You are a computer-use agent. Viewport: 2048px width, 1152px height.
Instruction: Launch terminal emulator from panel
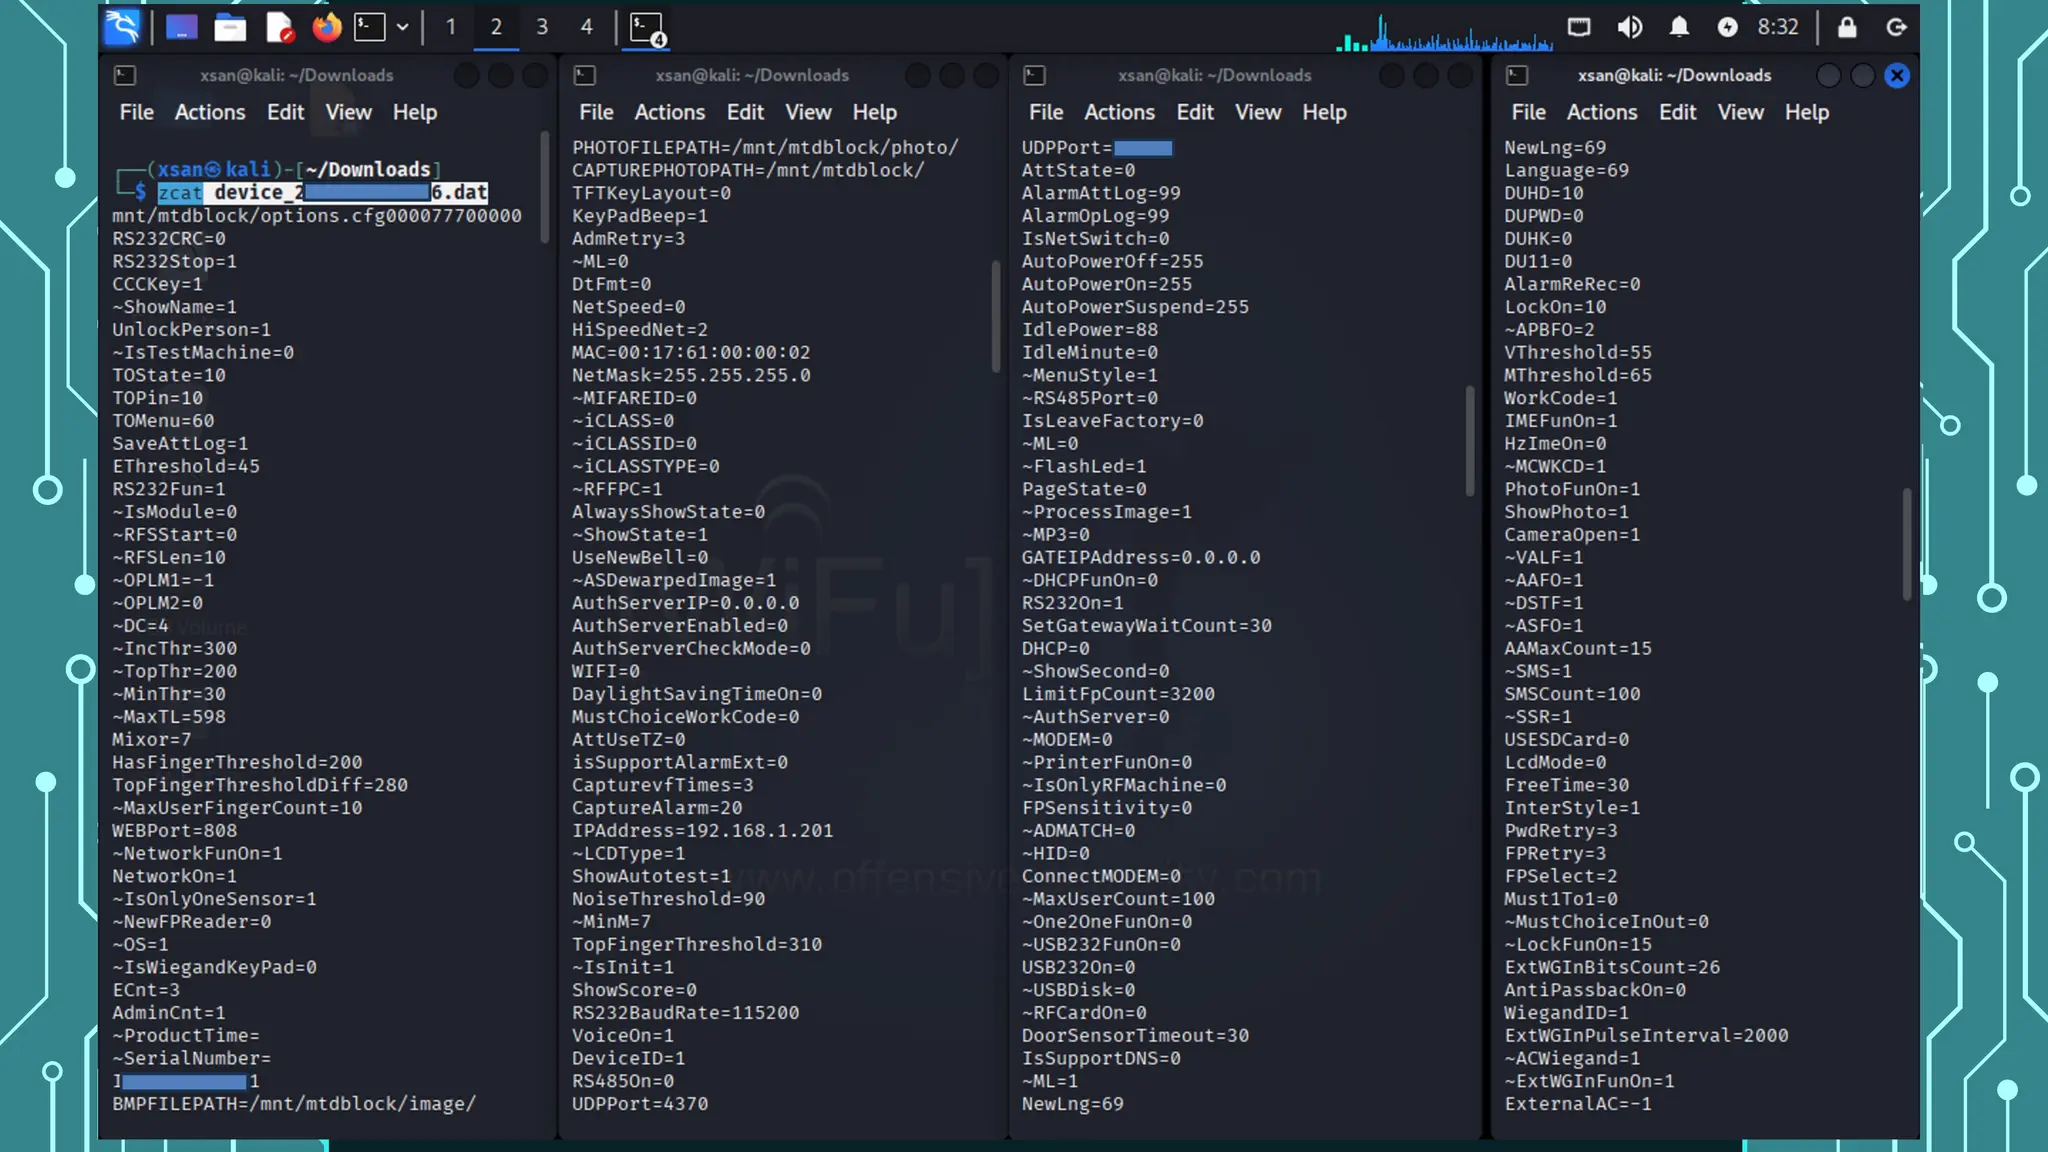pos(370,27)
